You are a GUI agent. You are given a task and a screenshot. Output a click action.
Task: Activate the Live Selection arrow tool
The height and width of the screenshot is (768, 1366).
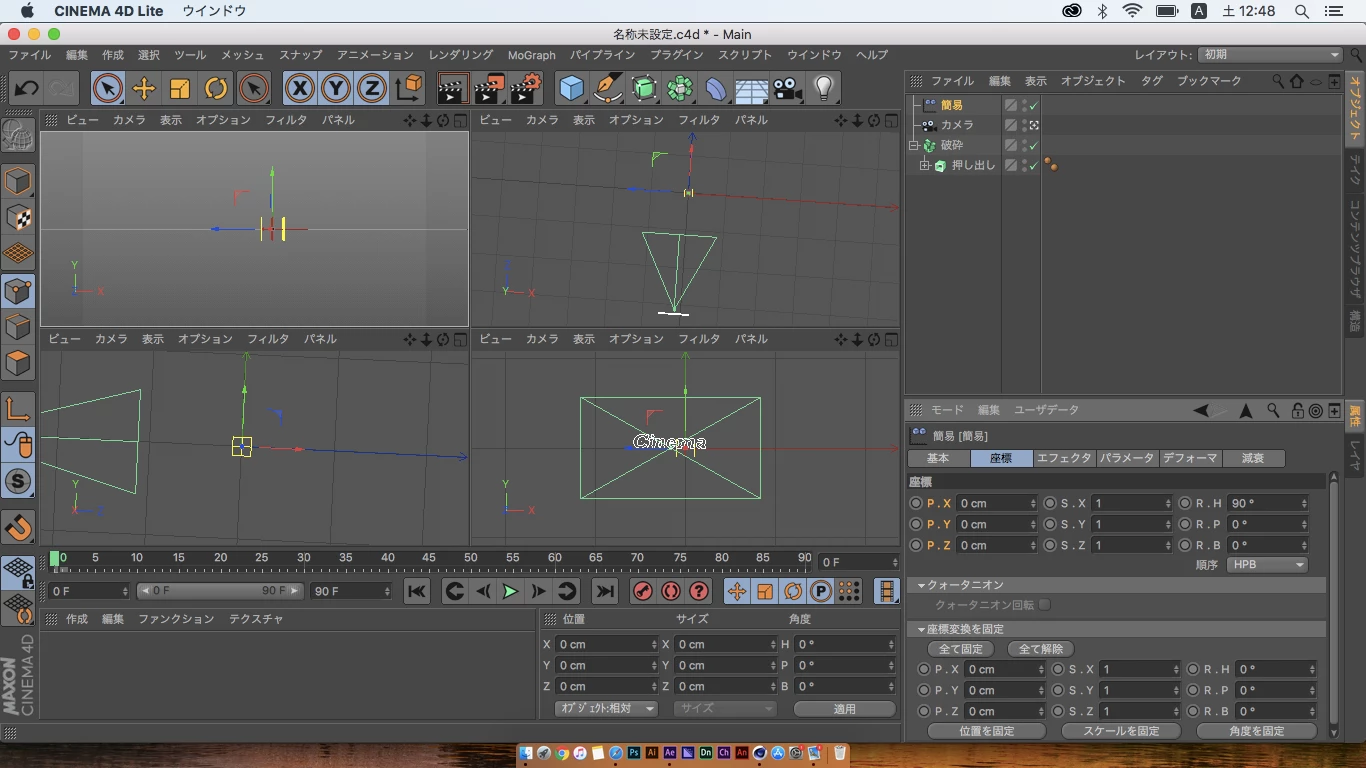point(108,88)
